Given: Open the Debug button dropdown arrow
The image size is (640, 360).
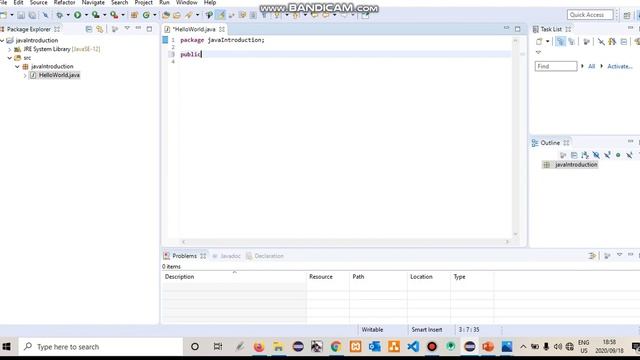Looking at the screenshot, I should 68,15.
